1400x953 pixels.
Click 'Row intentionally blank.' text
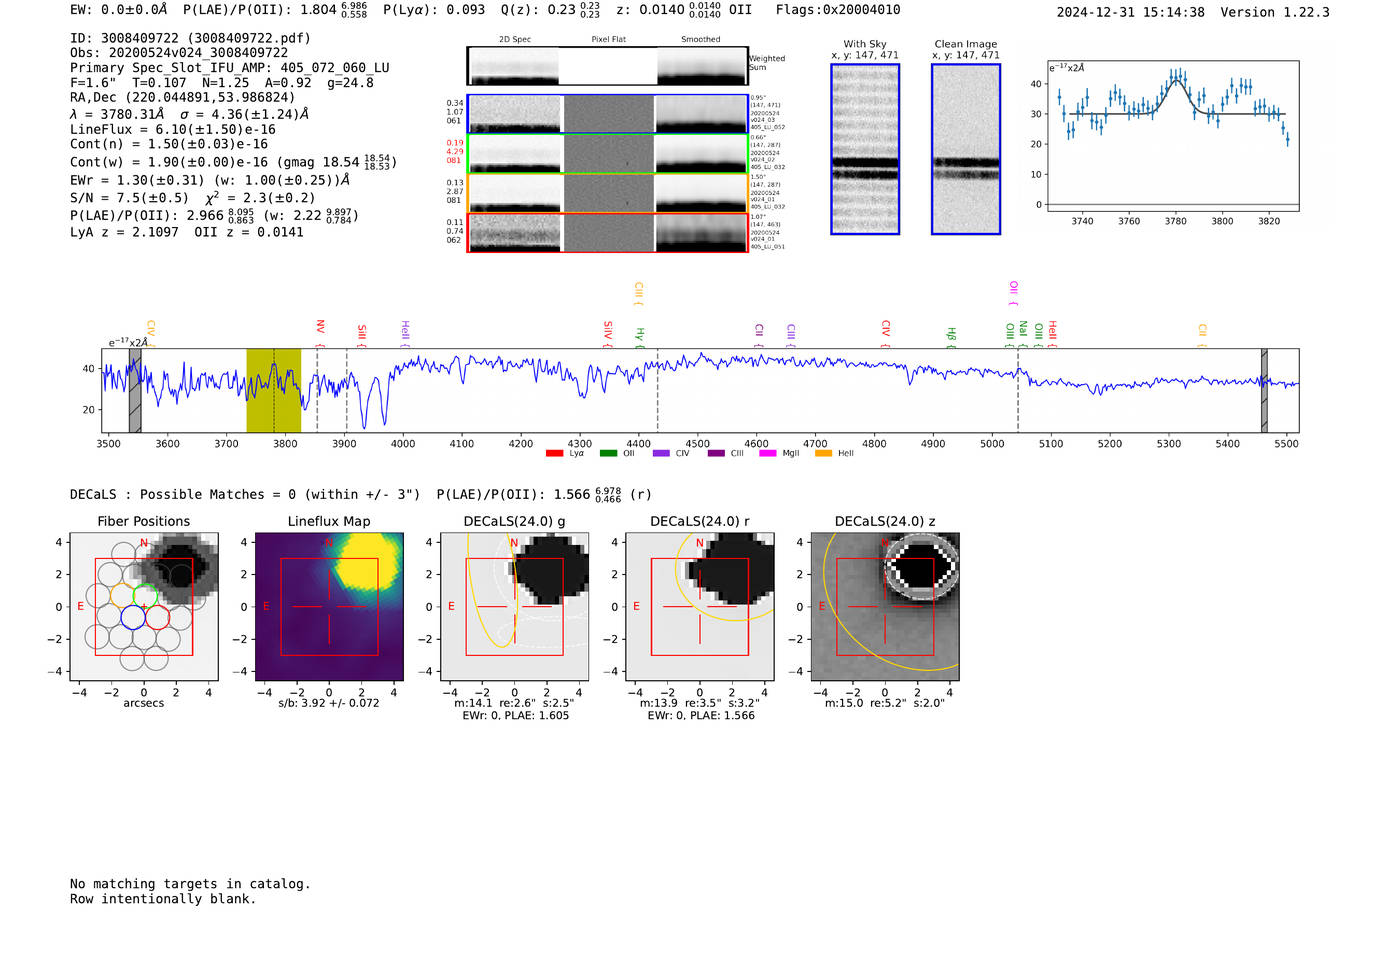click(x=163, y=899)
